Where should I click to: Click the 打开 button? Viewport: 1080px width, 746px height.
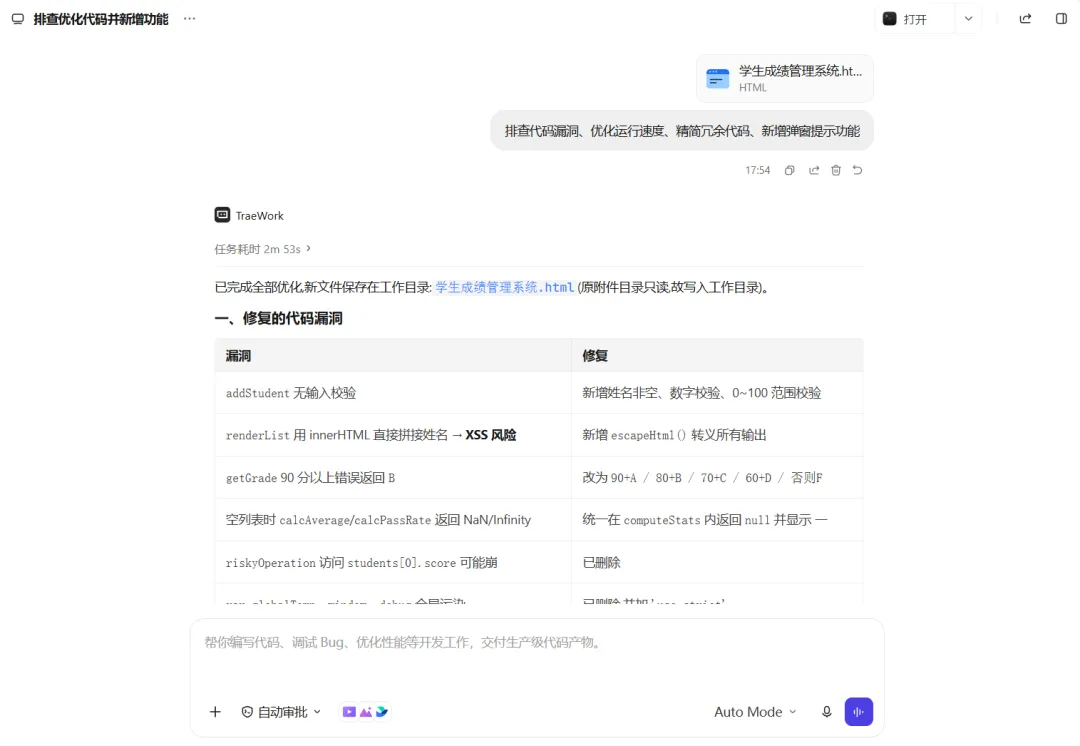(915, 19)
